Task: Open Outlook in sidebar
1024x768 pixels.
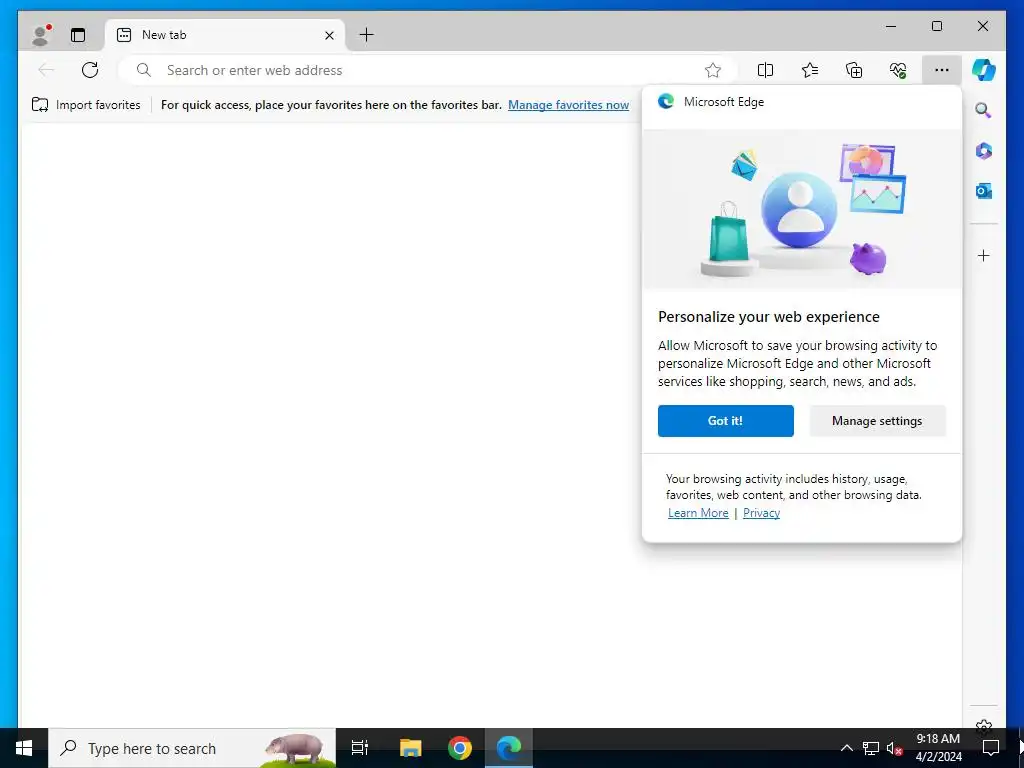Action: point(984,191)
